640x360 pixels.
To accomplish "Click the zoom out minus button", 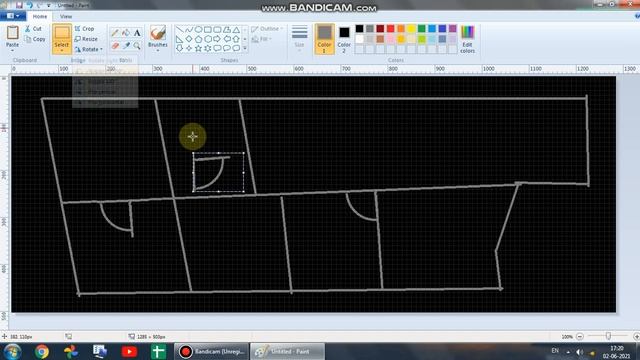I will [x=580, y=336].
